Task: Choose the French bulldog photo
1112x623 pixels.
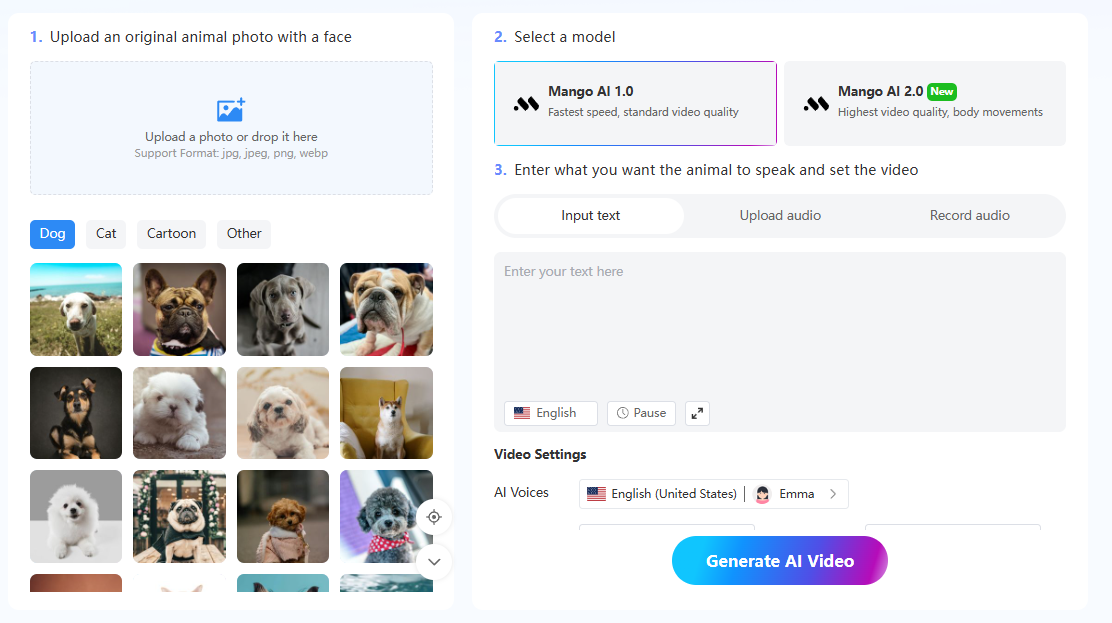Action: click(179, 309)
